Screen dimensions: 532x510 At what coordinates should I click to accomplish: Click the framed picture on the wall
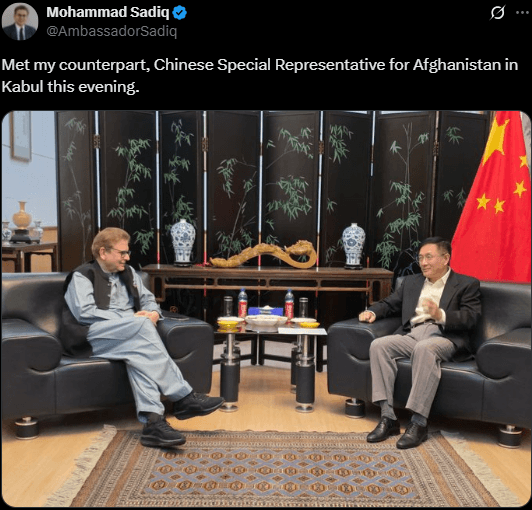point(21,136)
